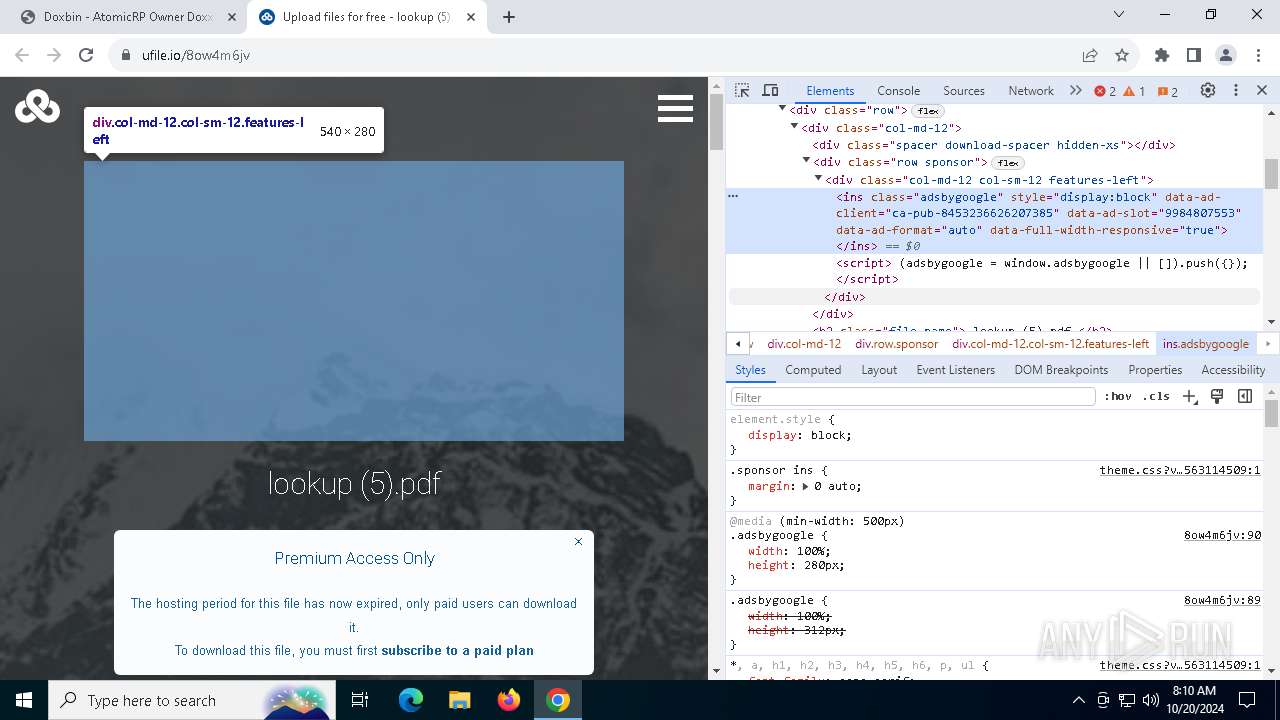
Task: Collapse the col-sm-12 features-left node
Action: tap(819, 180)
